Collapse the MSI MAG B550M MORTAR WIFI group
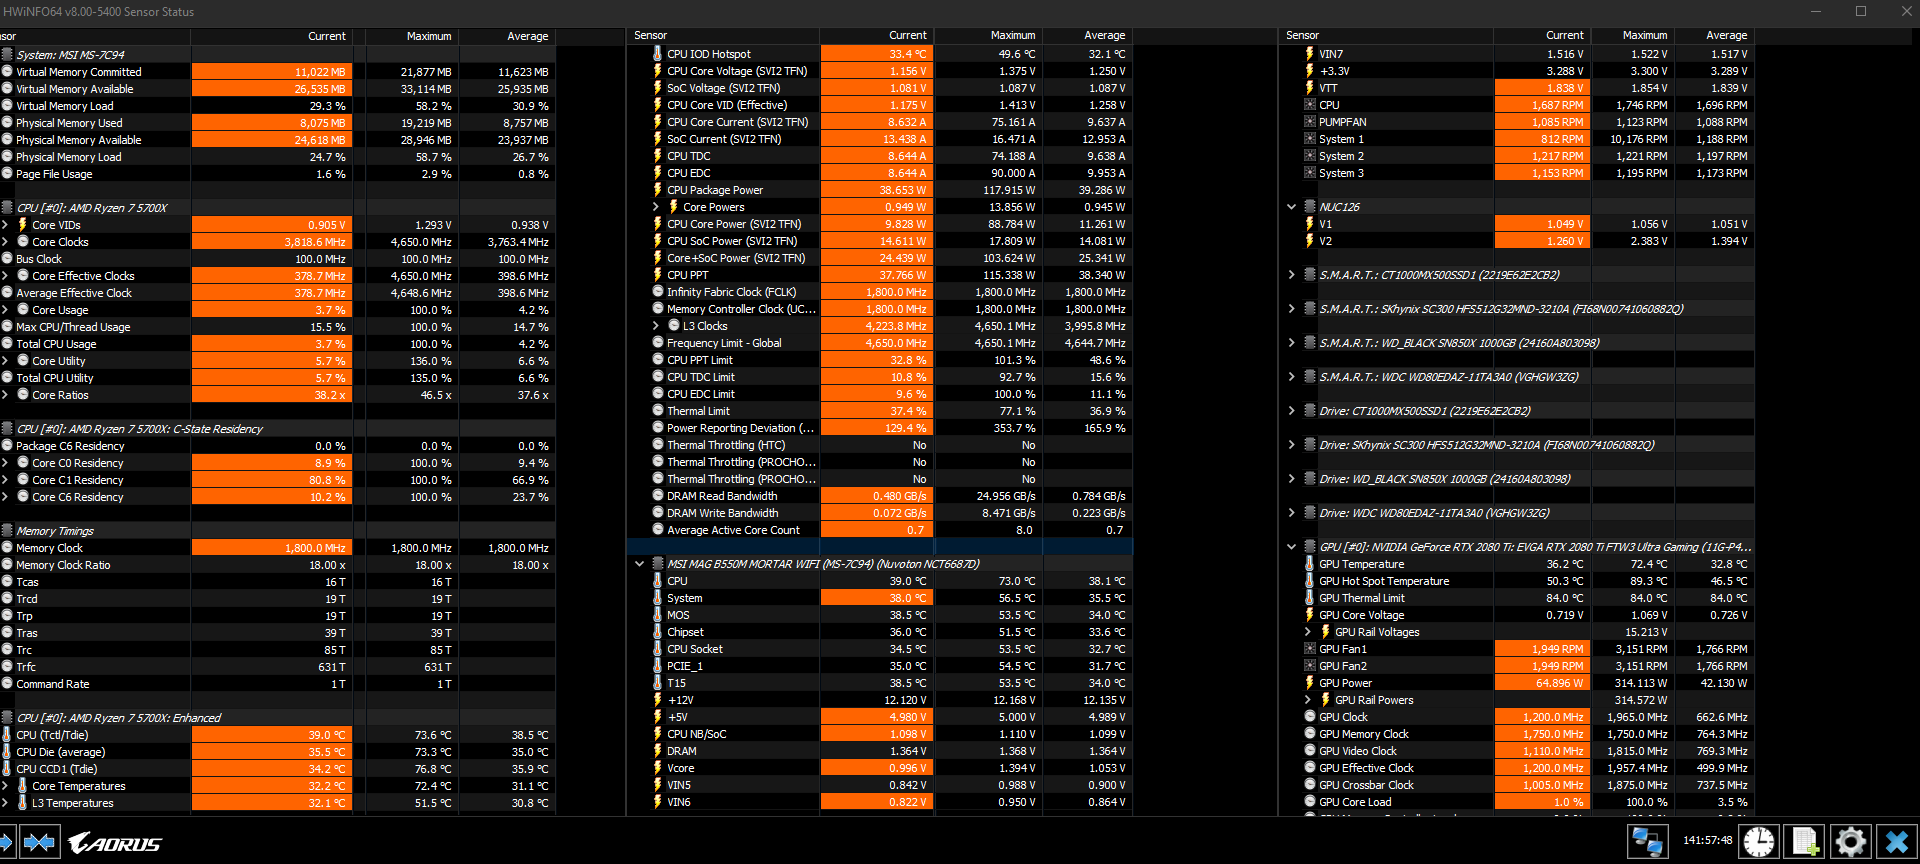 click(640, 564)
